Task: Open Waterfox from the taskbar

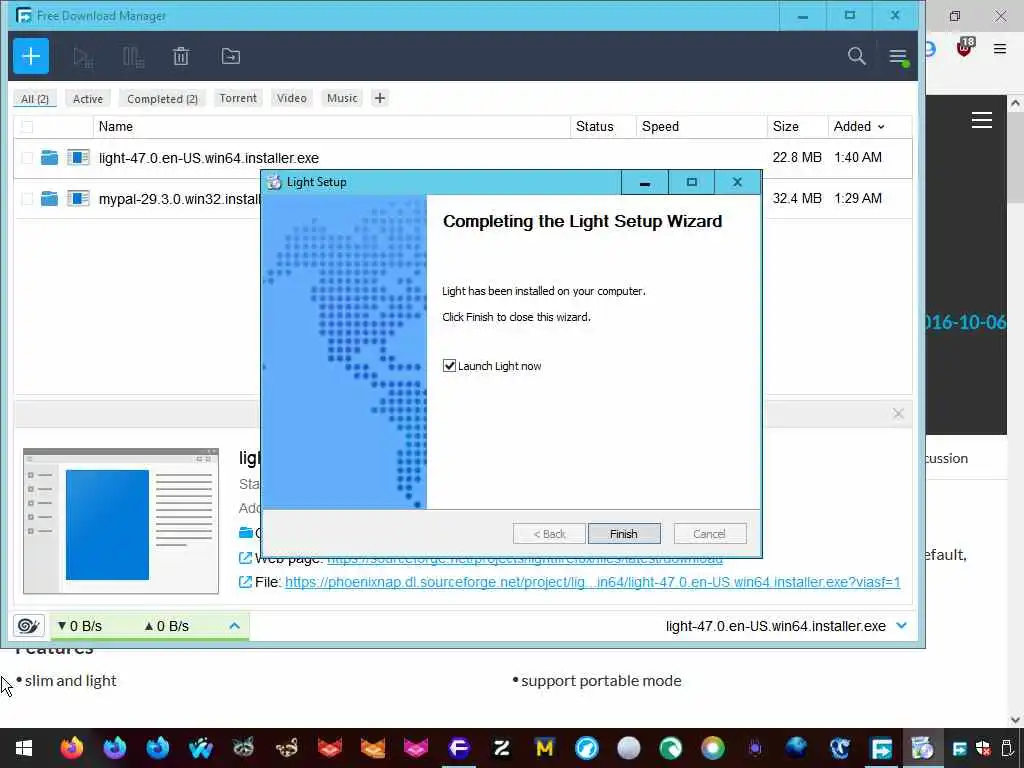Action: (x=200, y=748)
